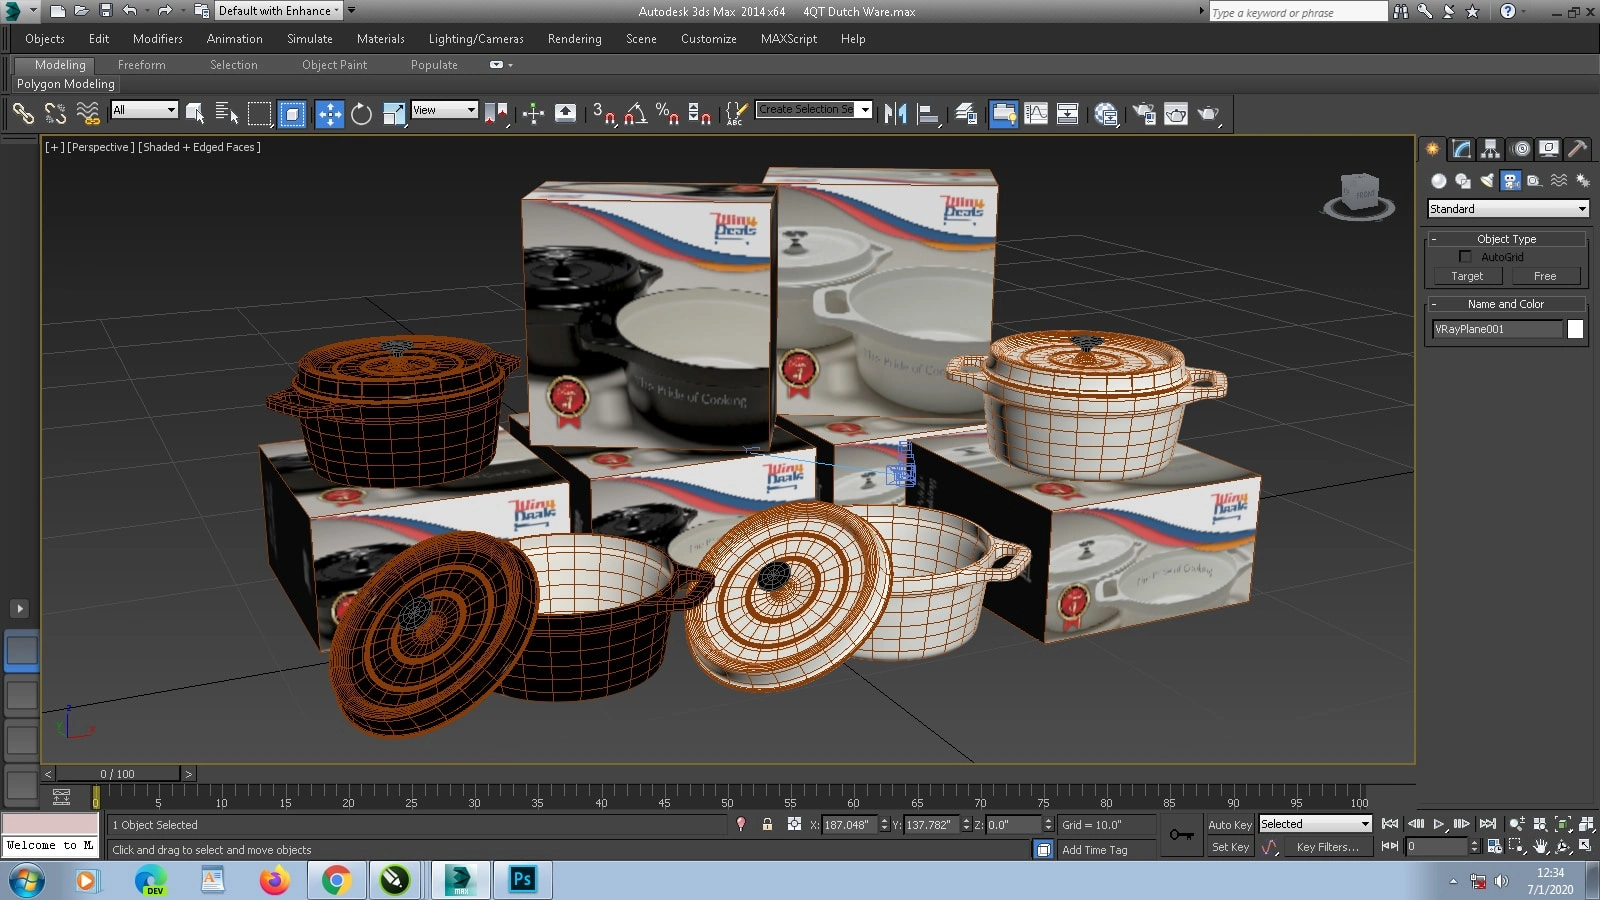The image size is (1600, 900).
Task: Switch to the Freeform ribbon tab
Action: (x=141, y=65)
